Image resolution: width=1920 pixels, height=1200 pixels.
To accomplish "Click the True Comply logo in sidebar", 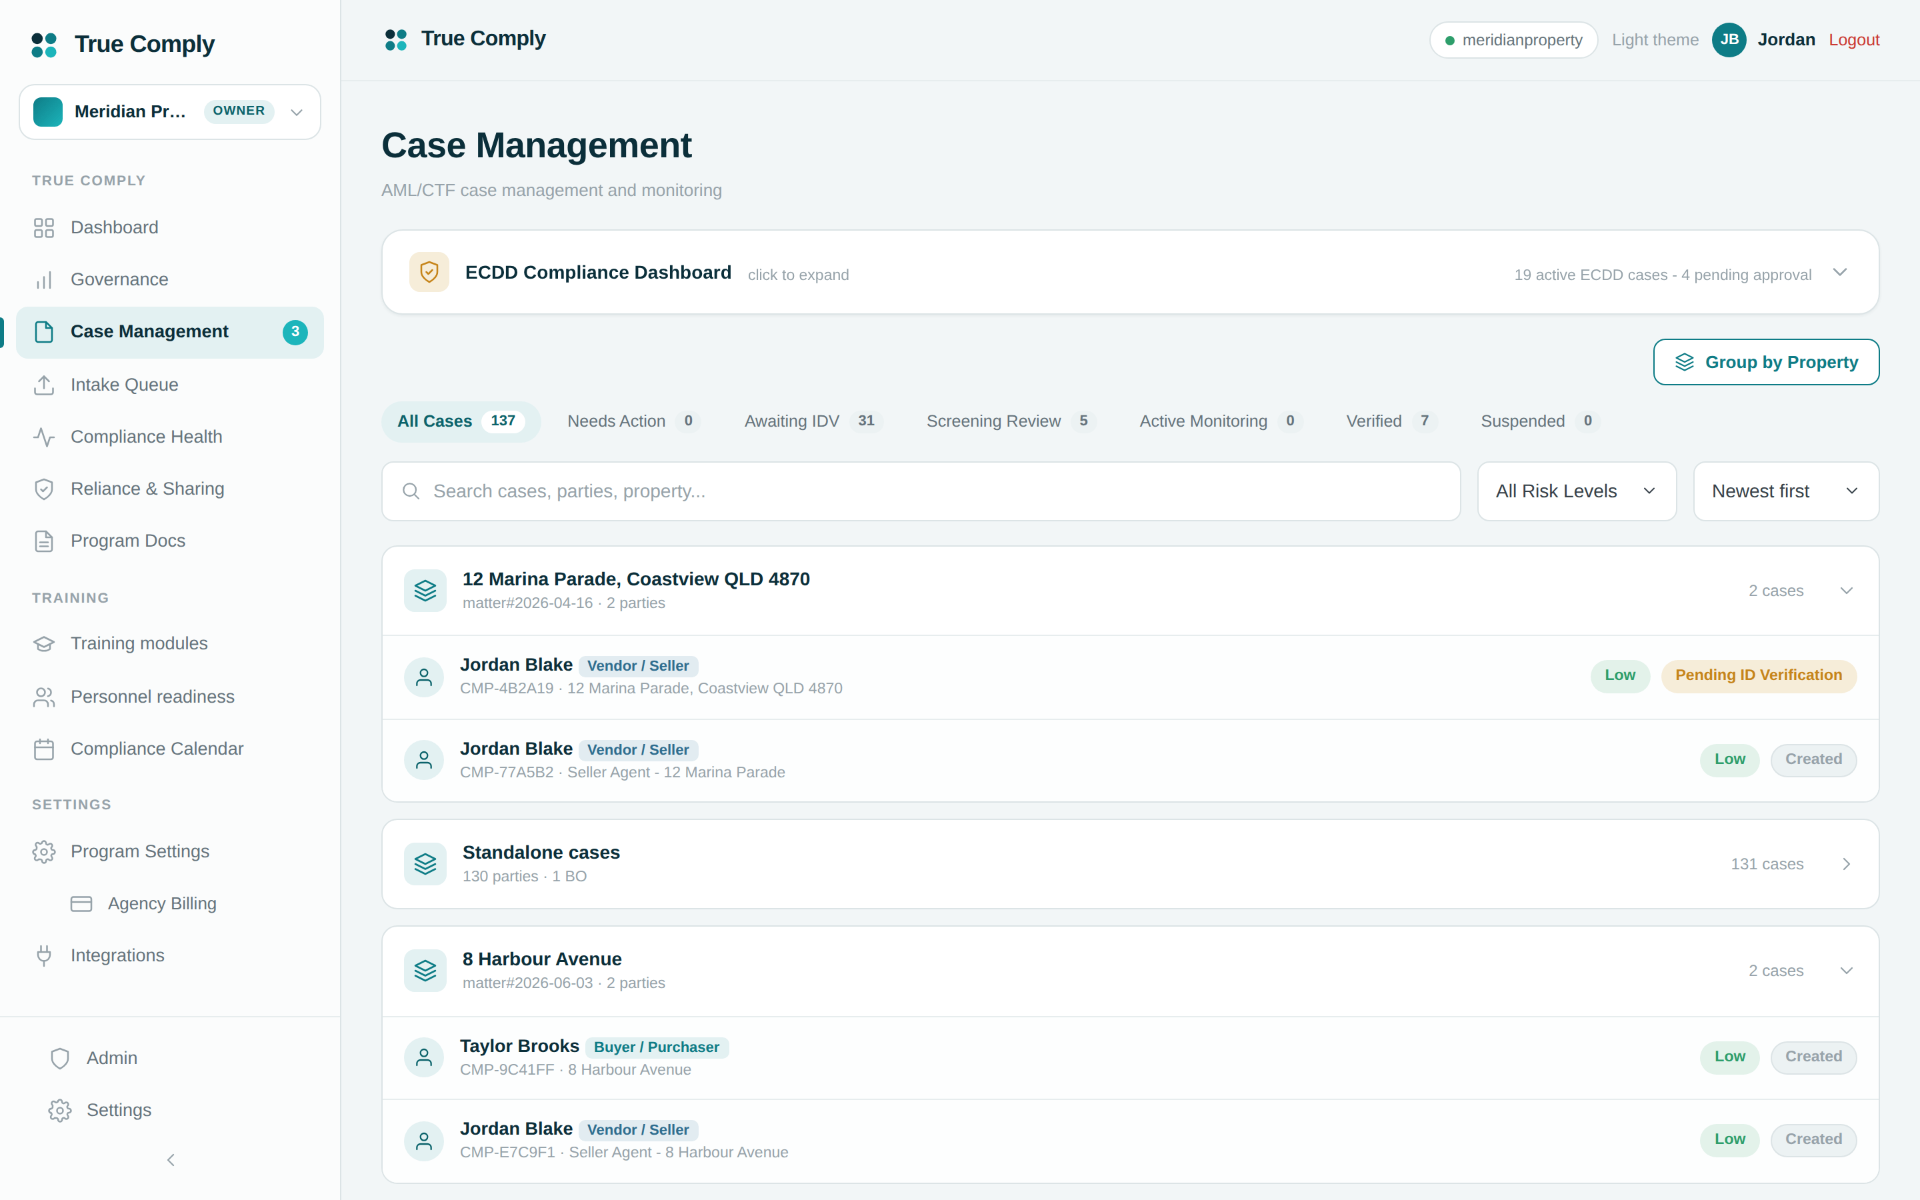I will 44,45.
